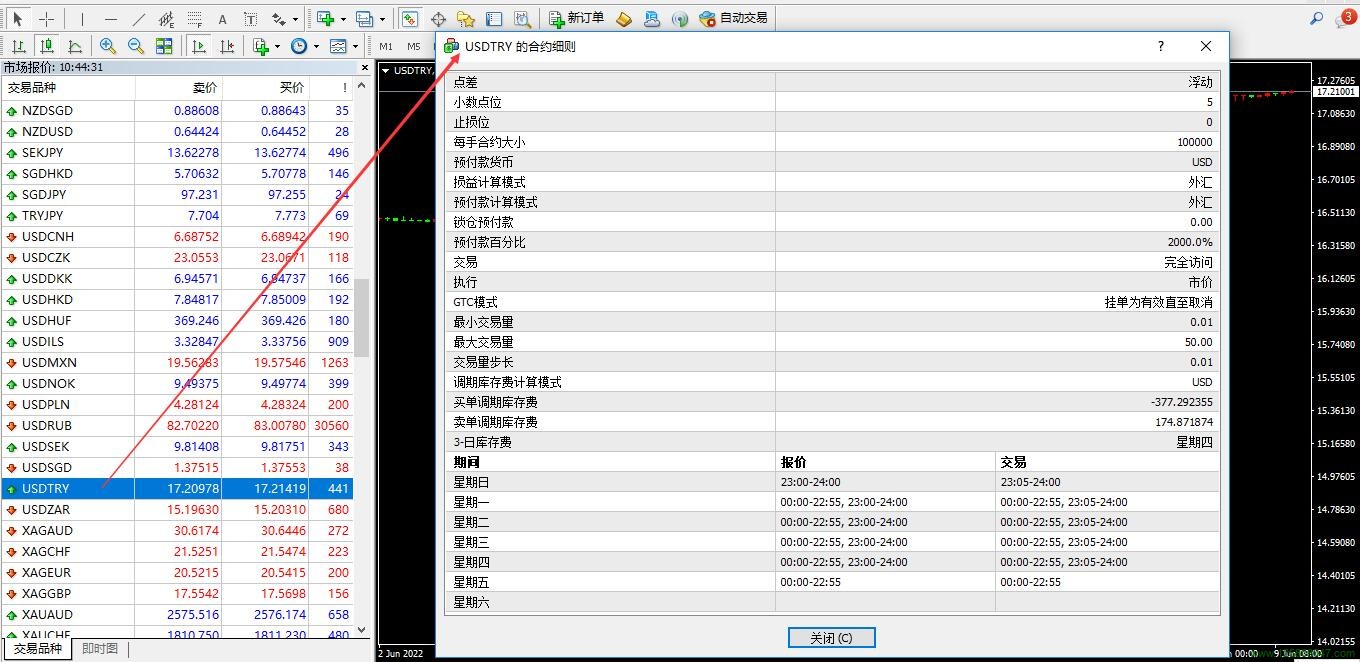Click the 买单调期库存费 row in dialog
1360x662 pixels.
[x=832, y=402]
